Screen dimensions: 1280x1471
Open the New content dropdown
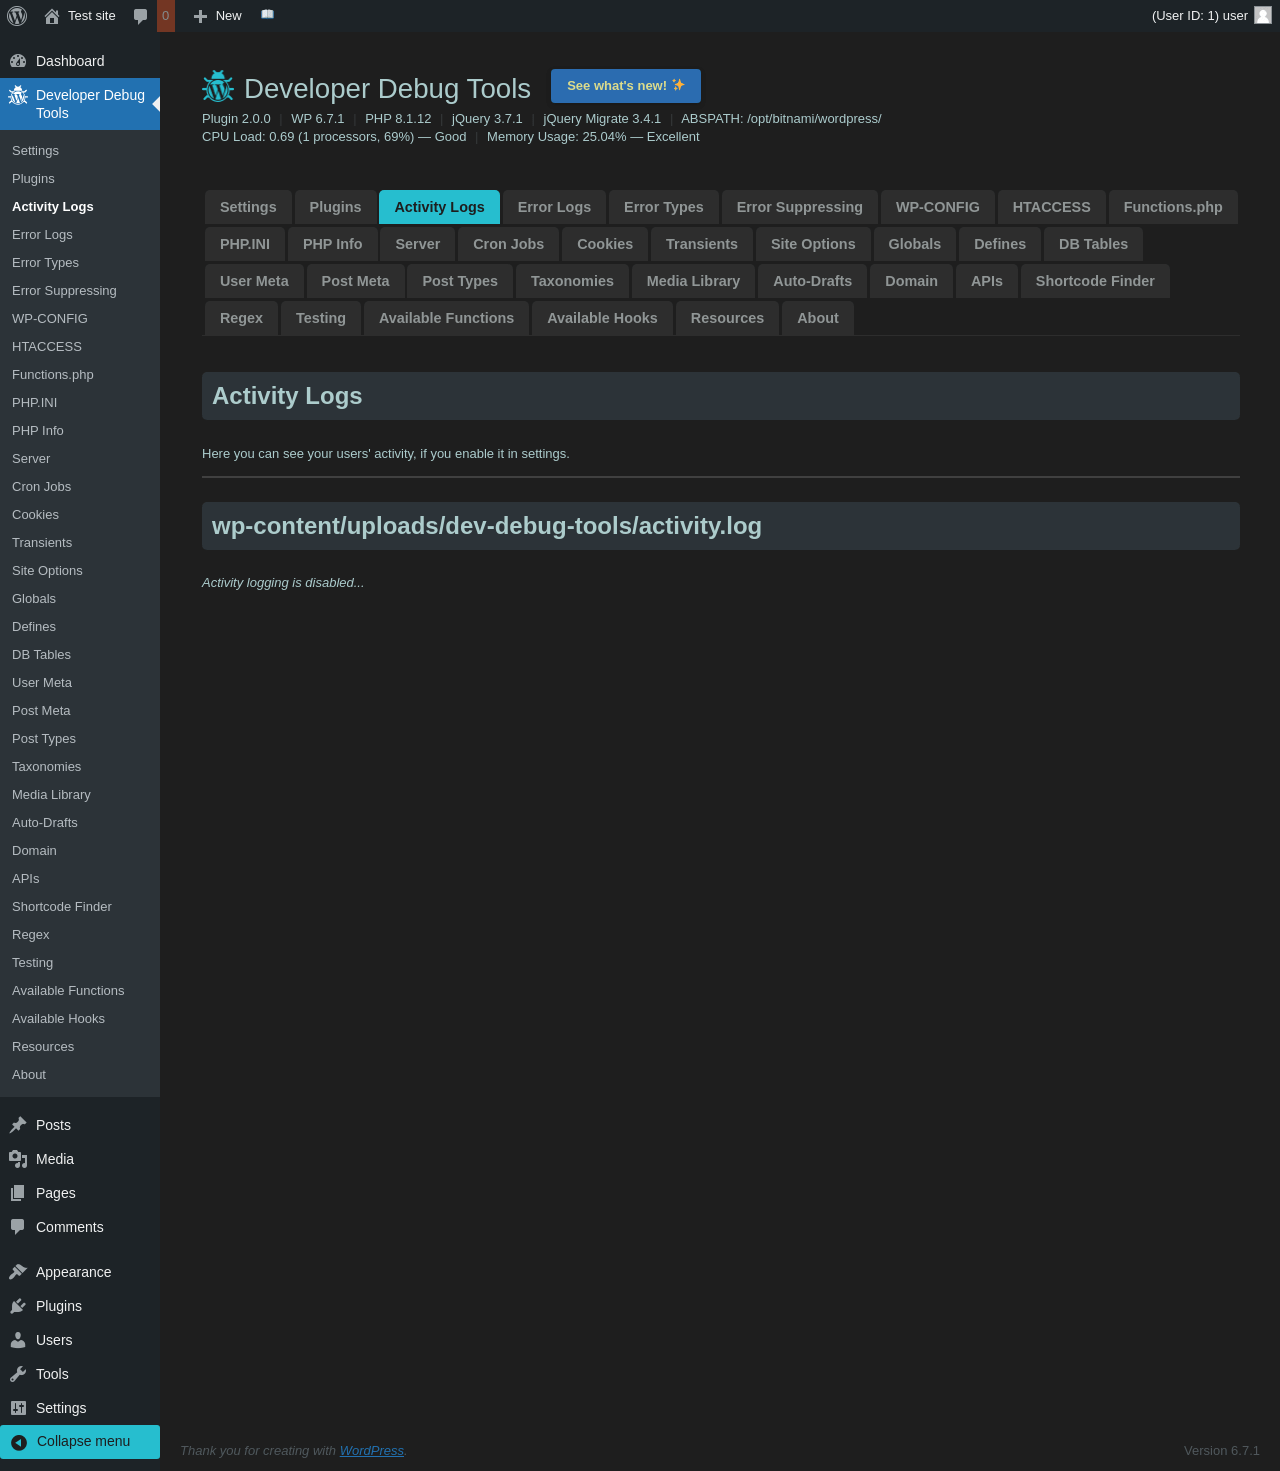[x=218, y=16]
